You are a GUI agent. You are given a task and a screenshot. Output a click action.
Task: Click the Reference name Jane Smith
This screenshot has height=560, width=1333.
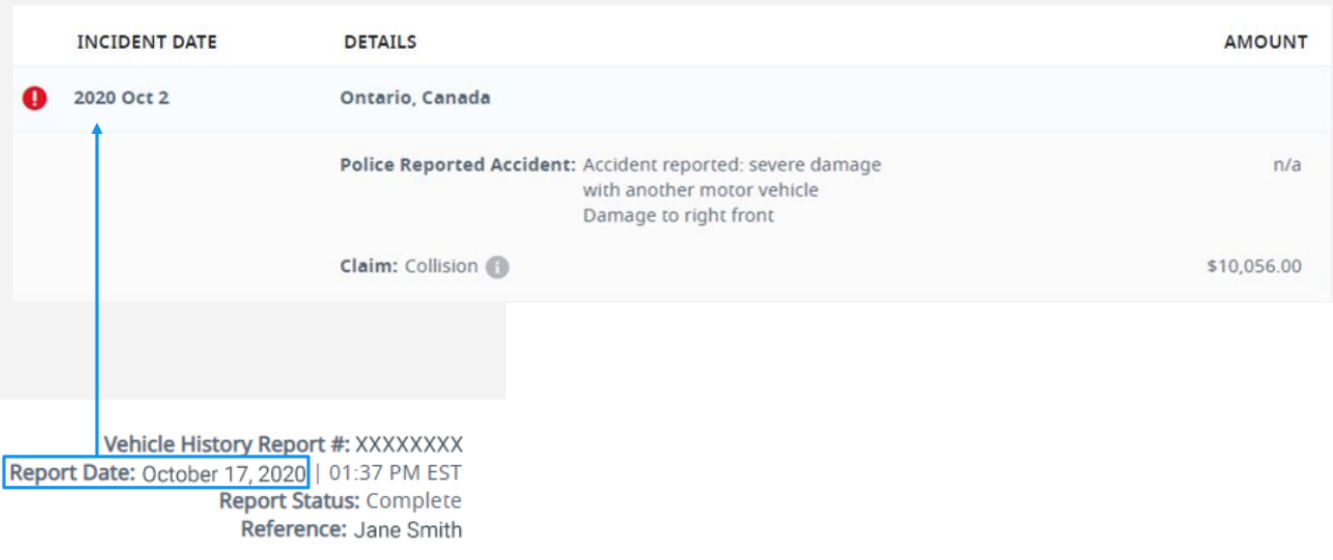pos(407,529)
